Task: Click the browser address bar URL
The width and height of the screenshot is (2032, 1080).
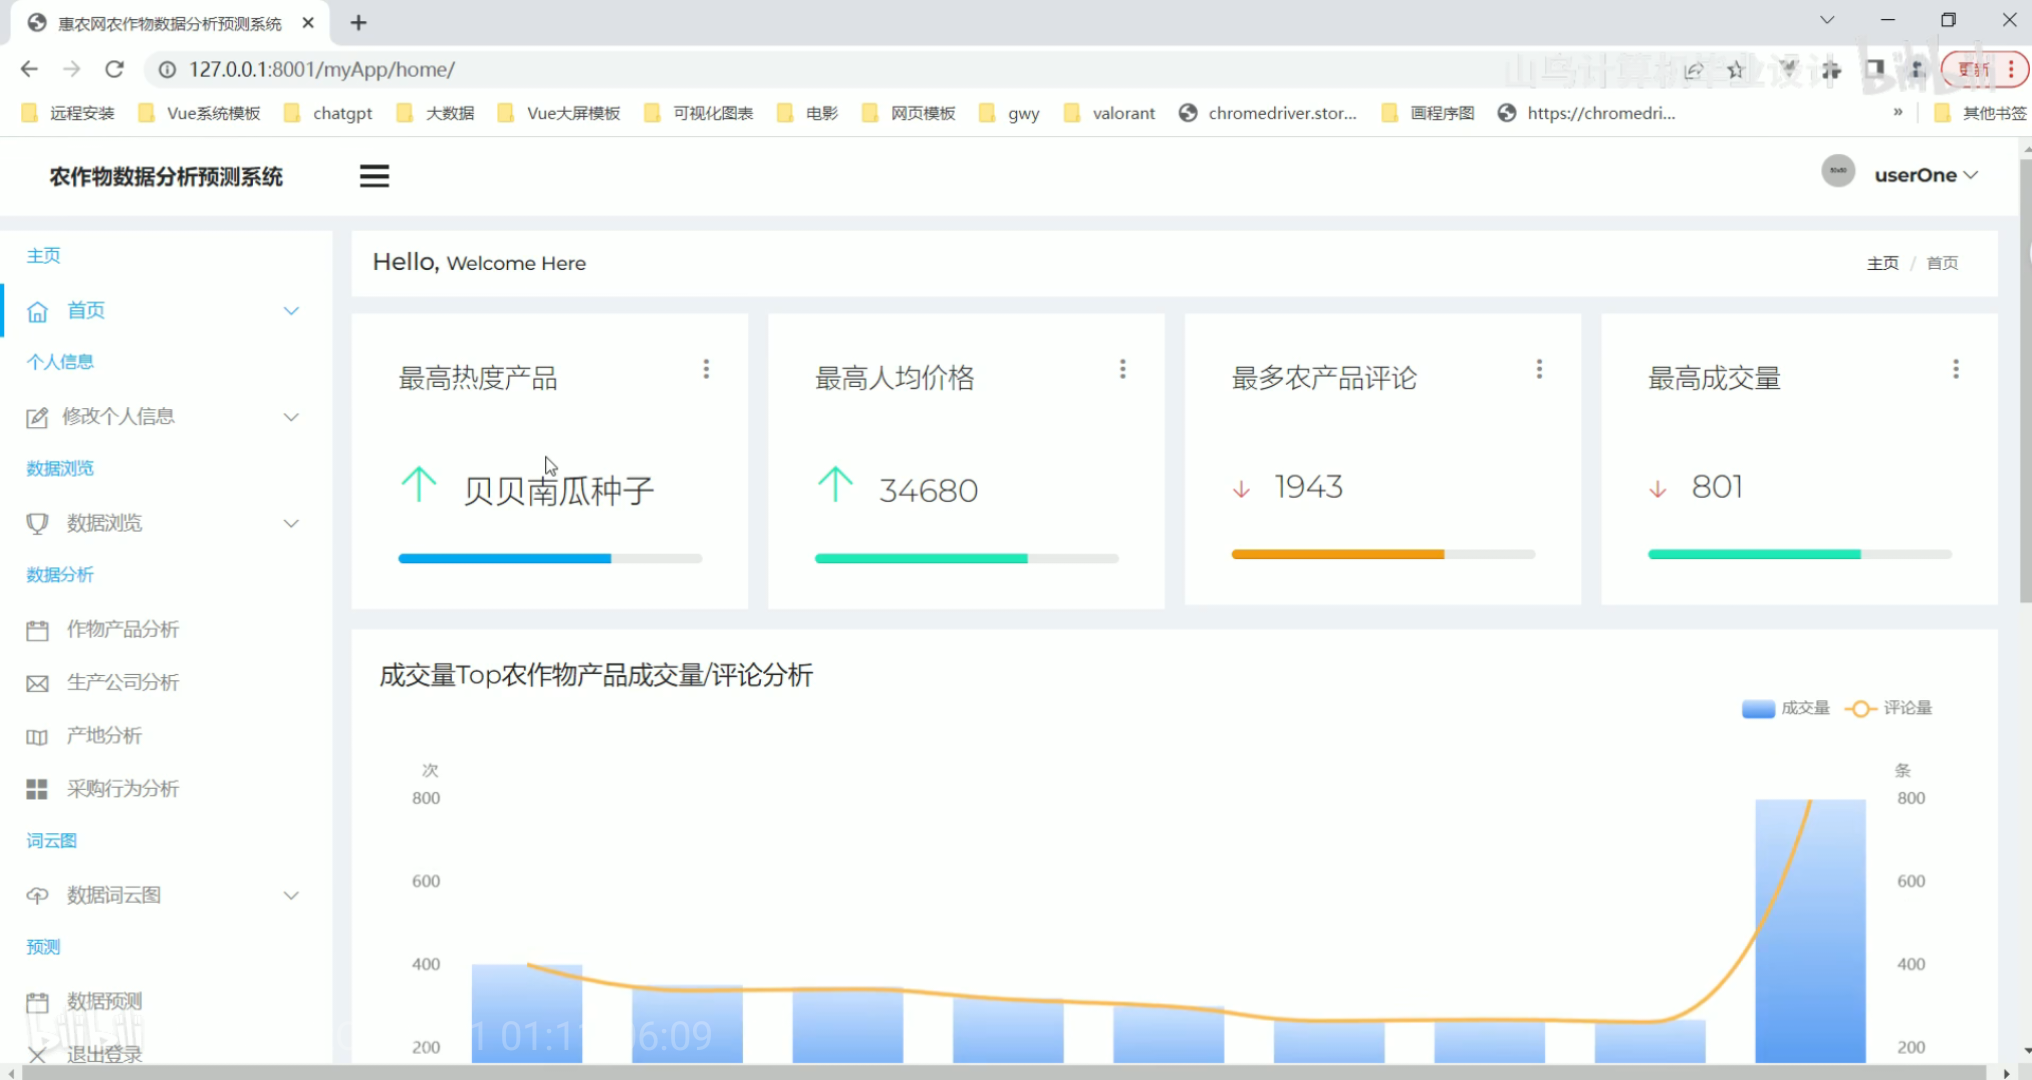Action: 322,69
